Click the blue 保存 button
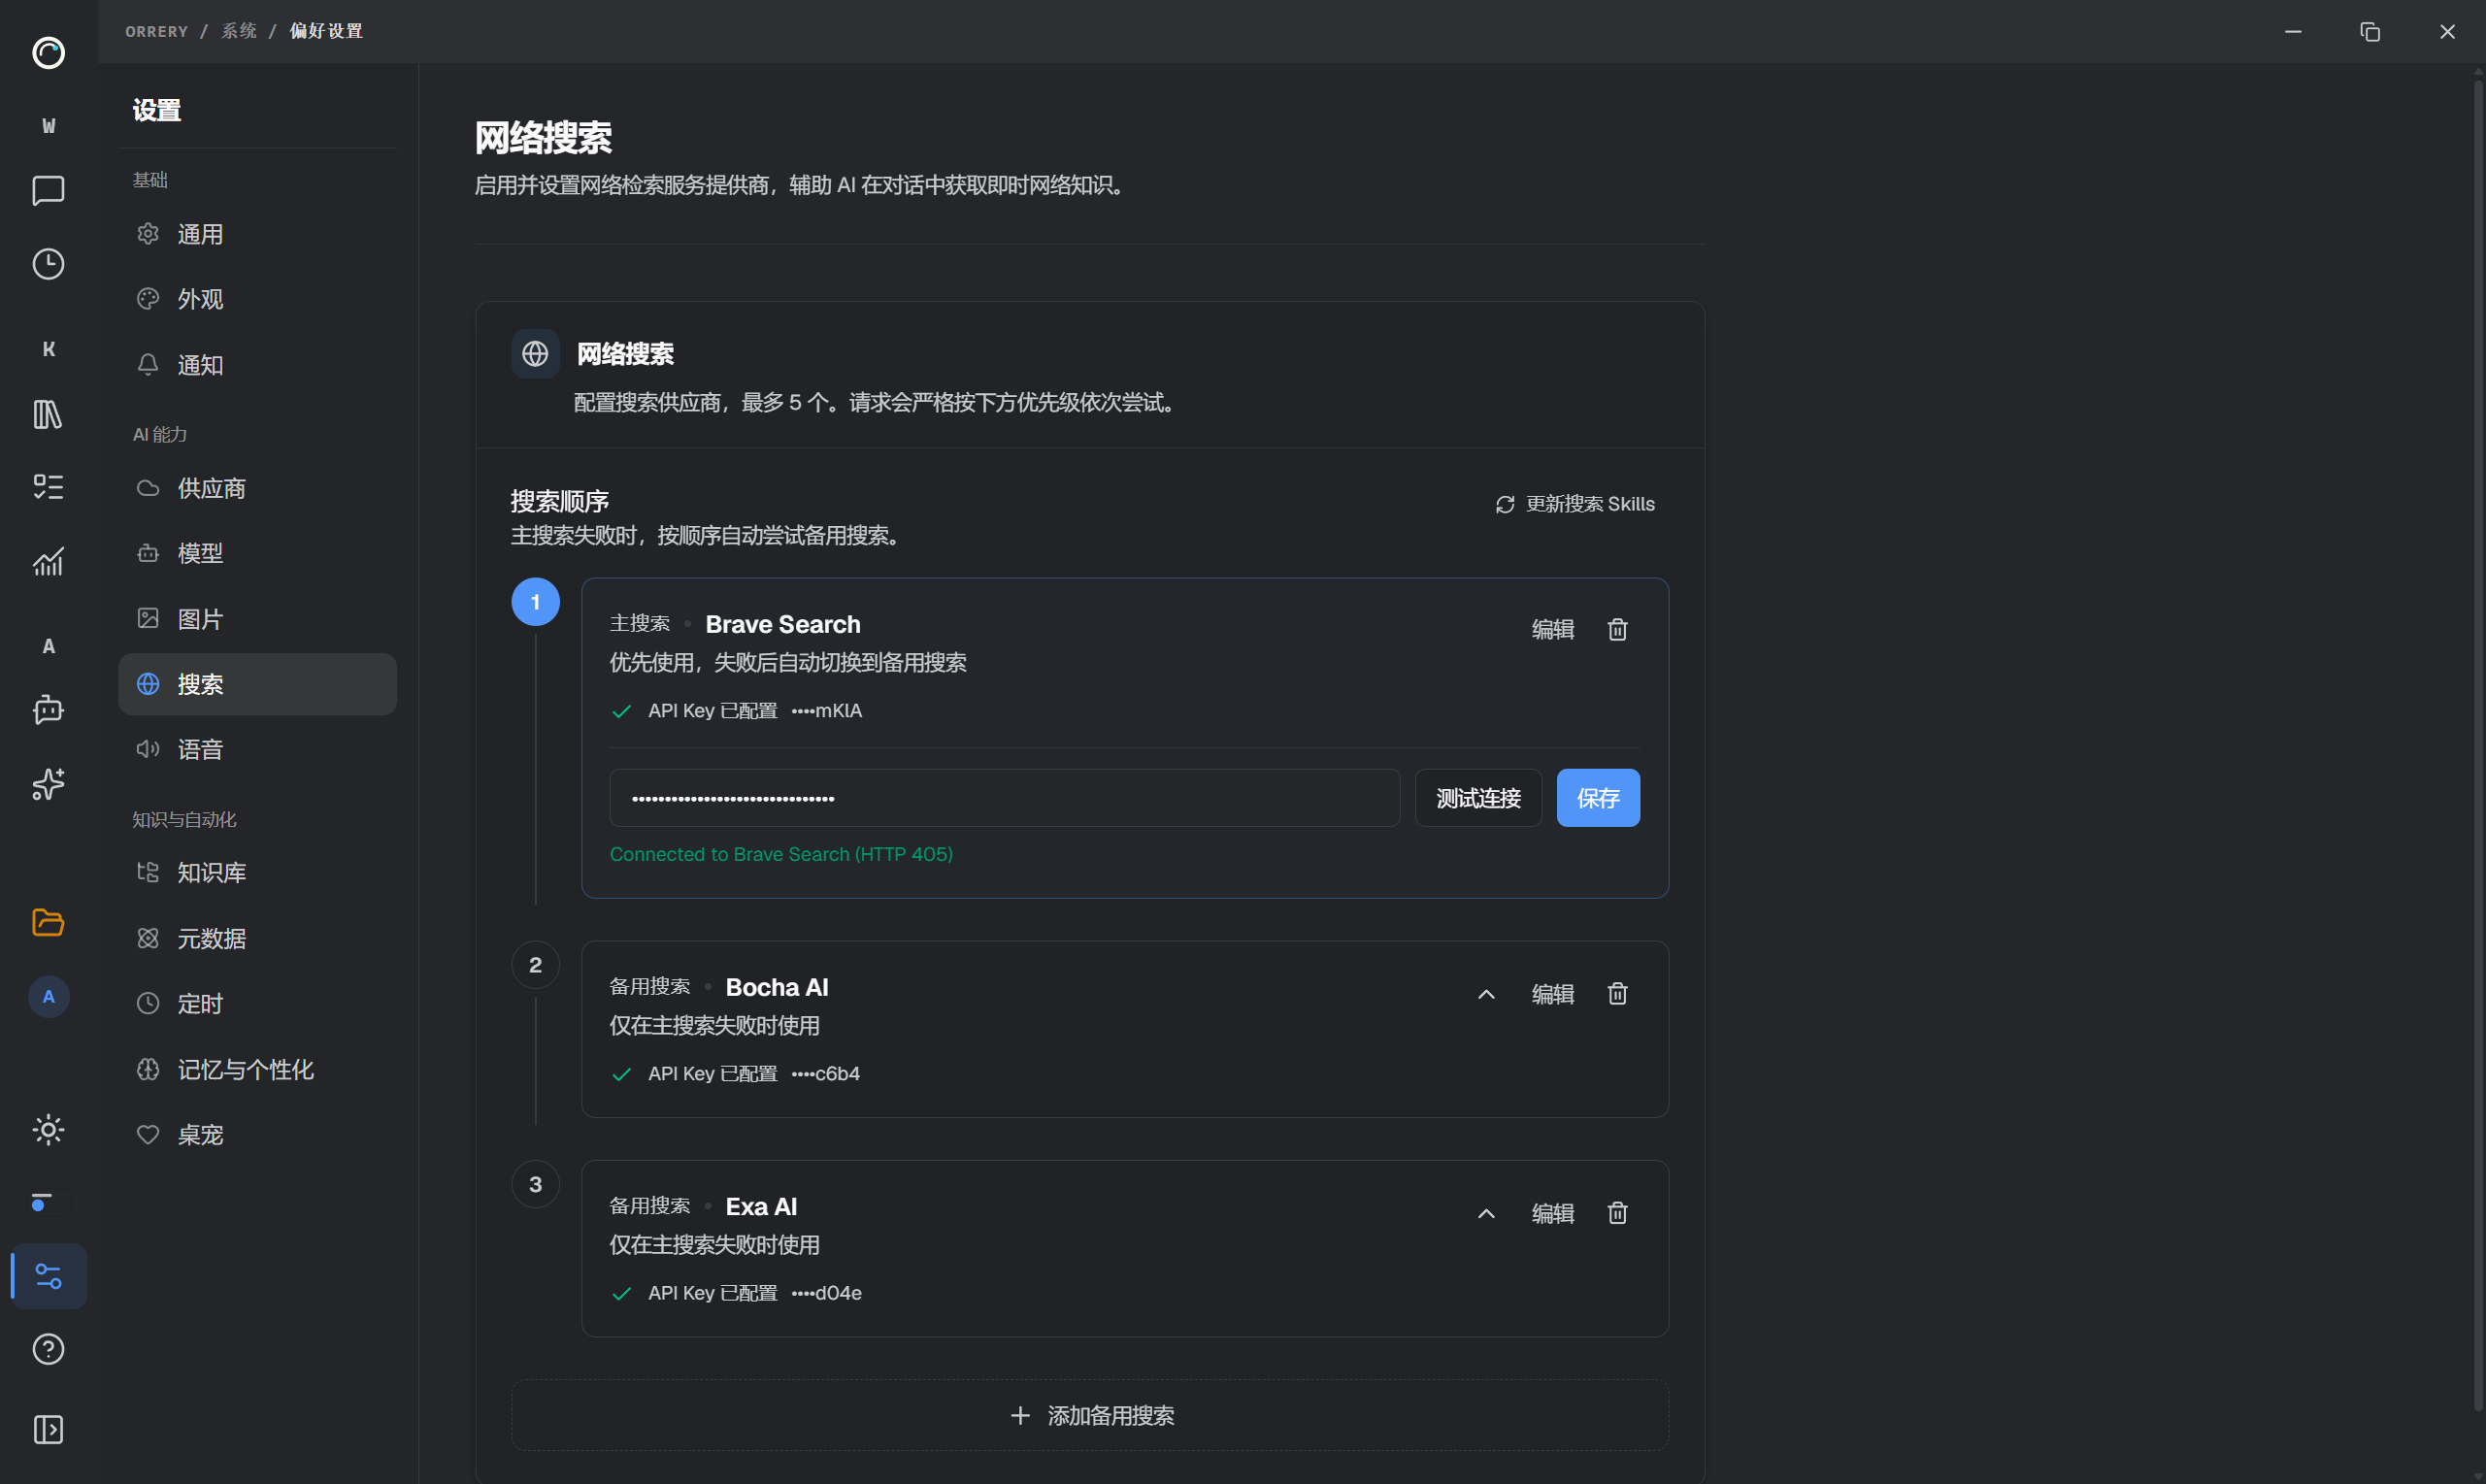Screen dimensions: 2486x1484 coord(1598,798)
